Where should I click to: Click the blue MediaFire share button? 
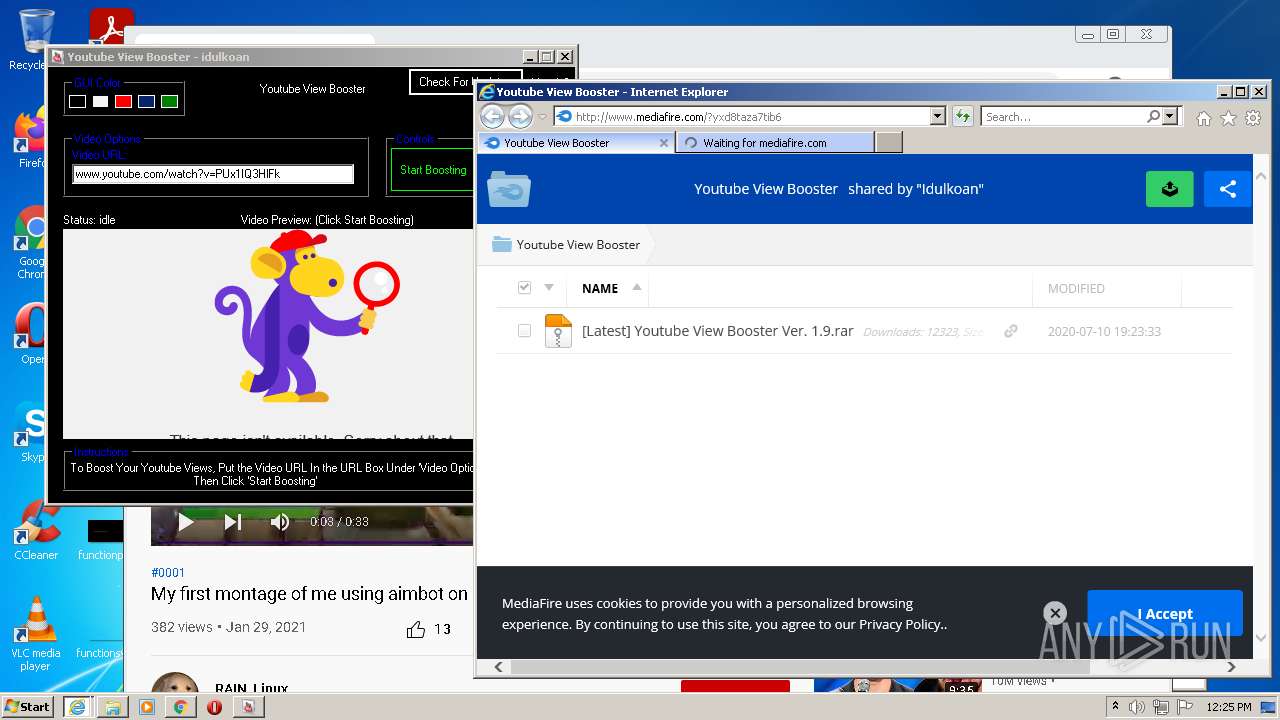pyautogui.click(x=1228, y=188)
